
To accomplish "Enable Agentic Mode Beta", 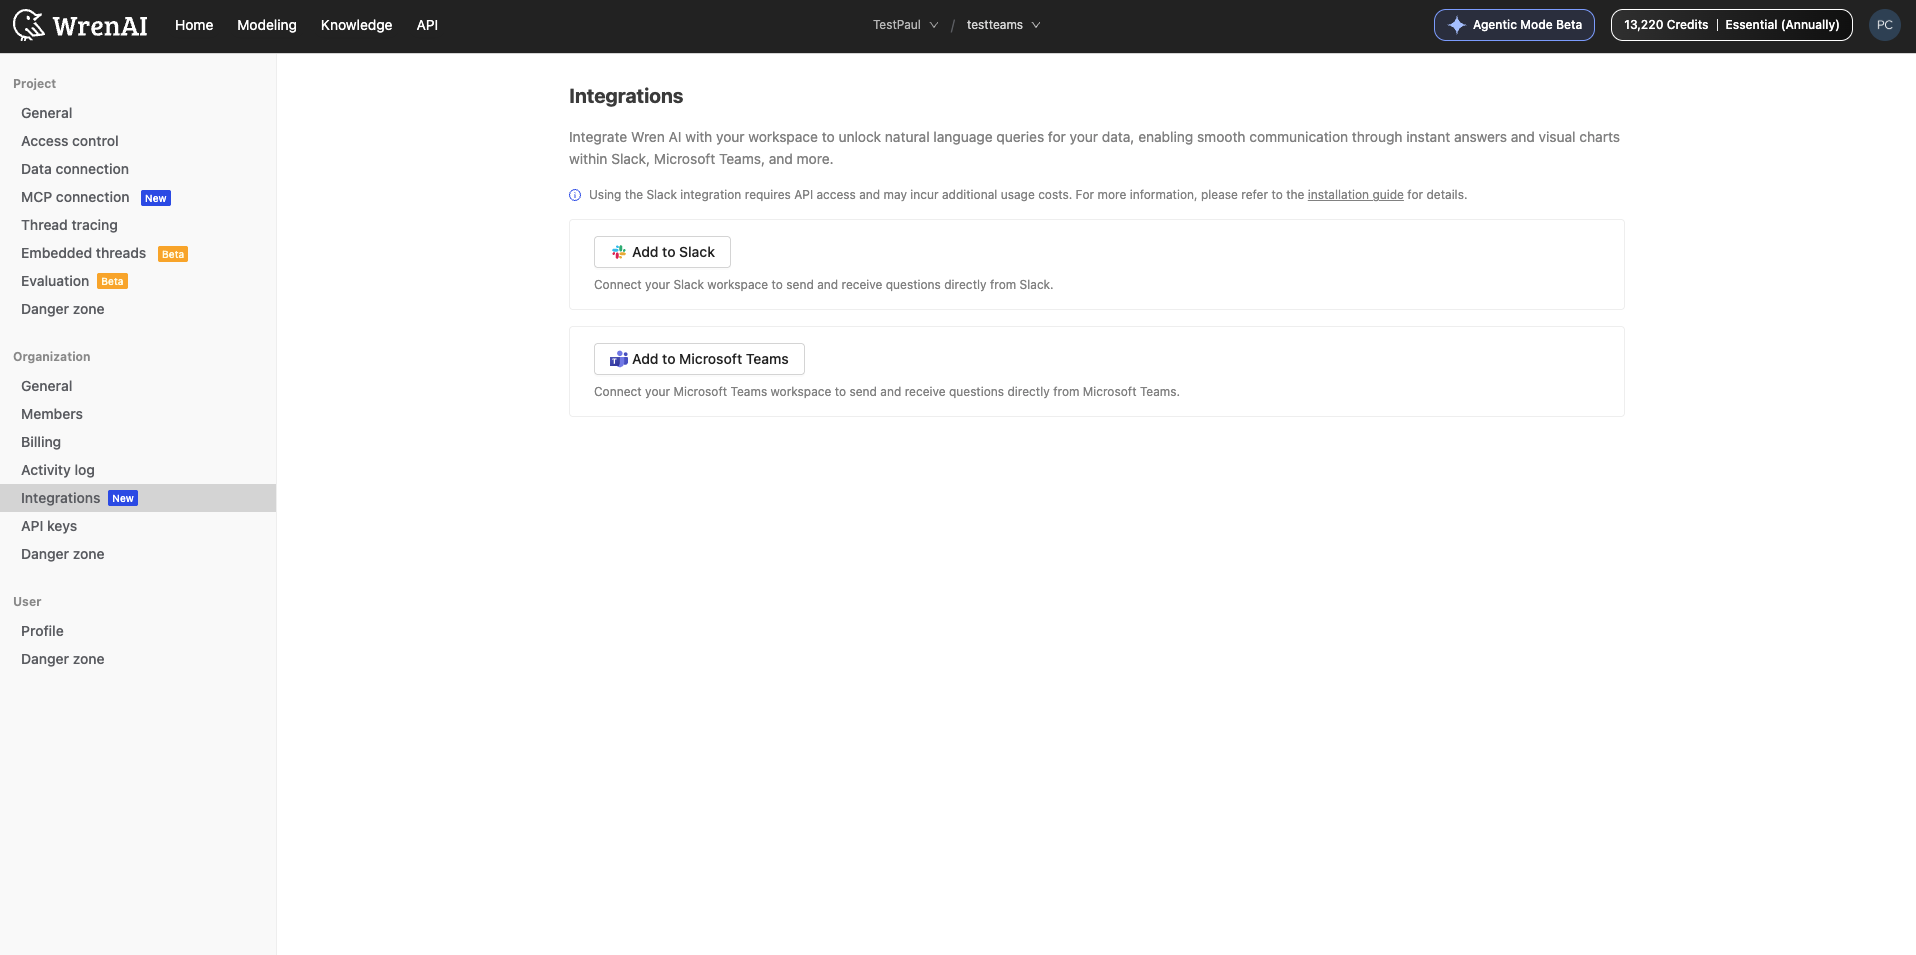I will pos(1514,25).
